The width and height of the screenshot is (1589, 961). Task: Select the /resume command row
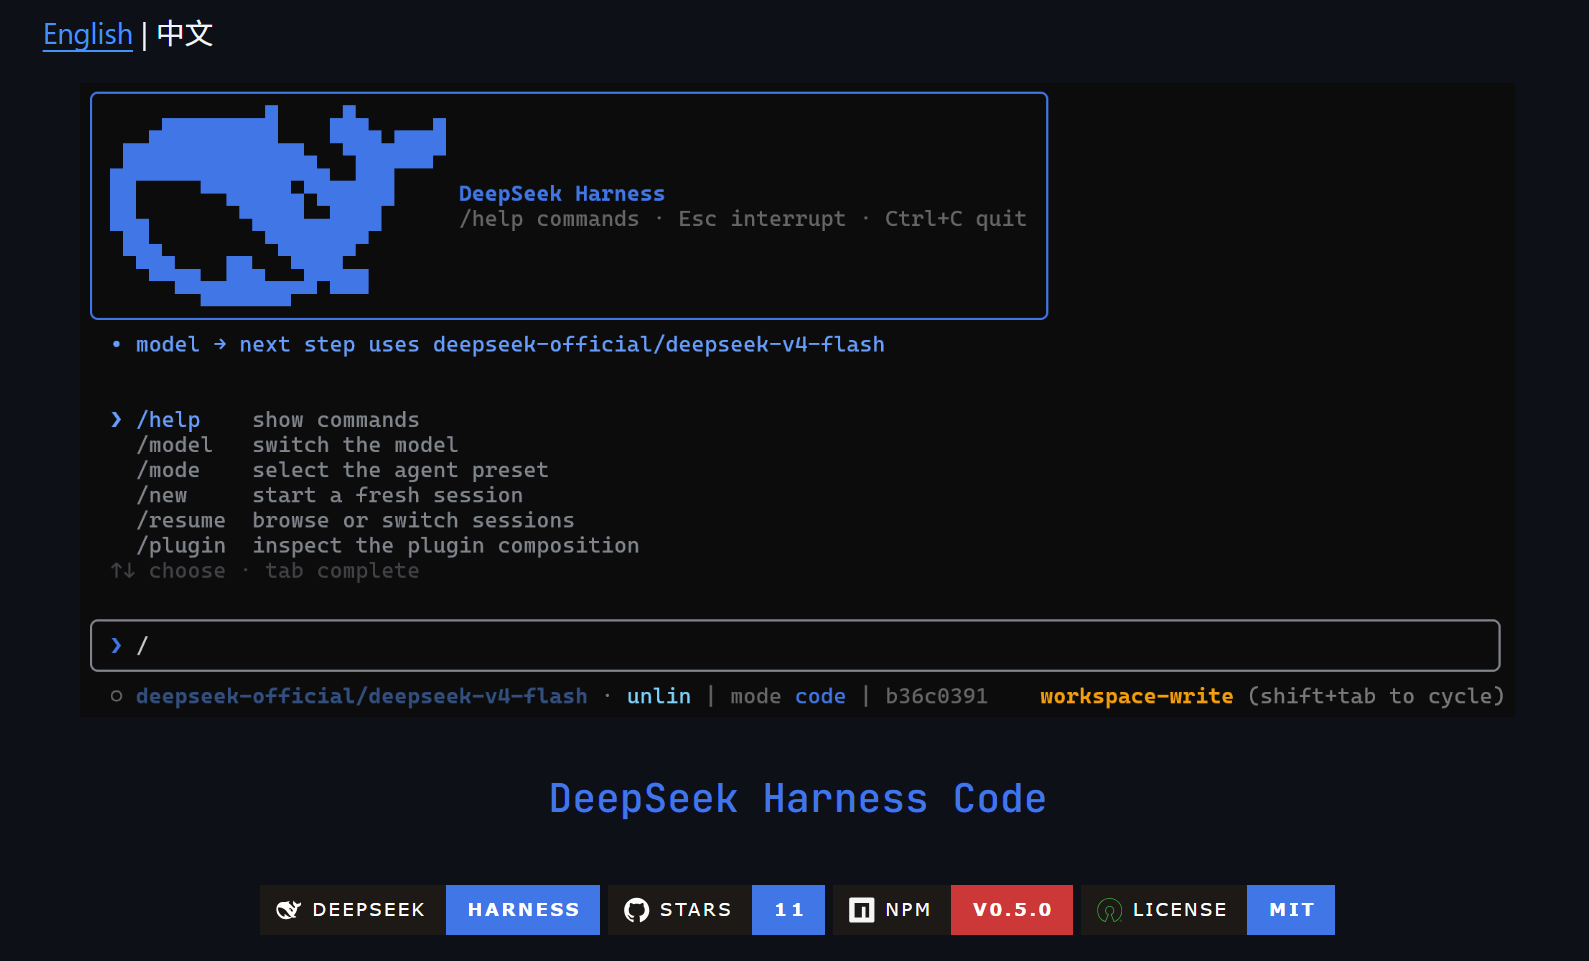point(355,520)
